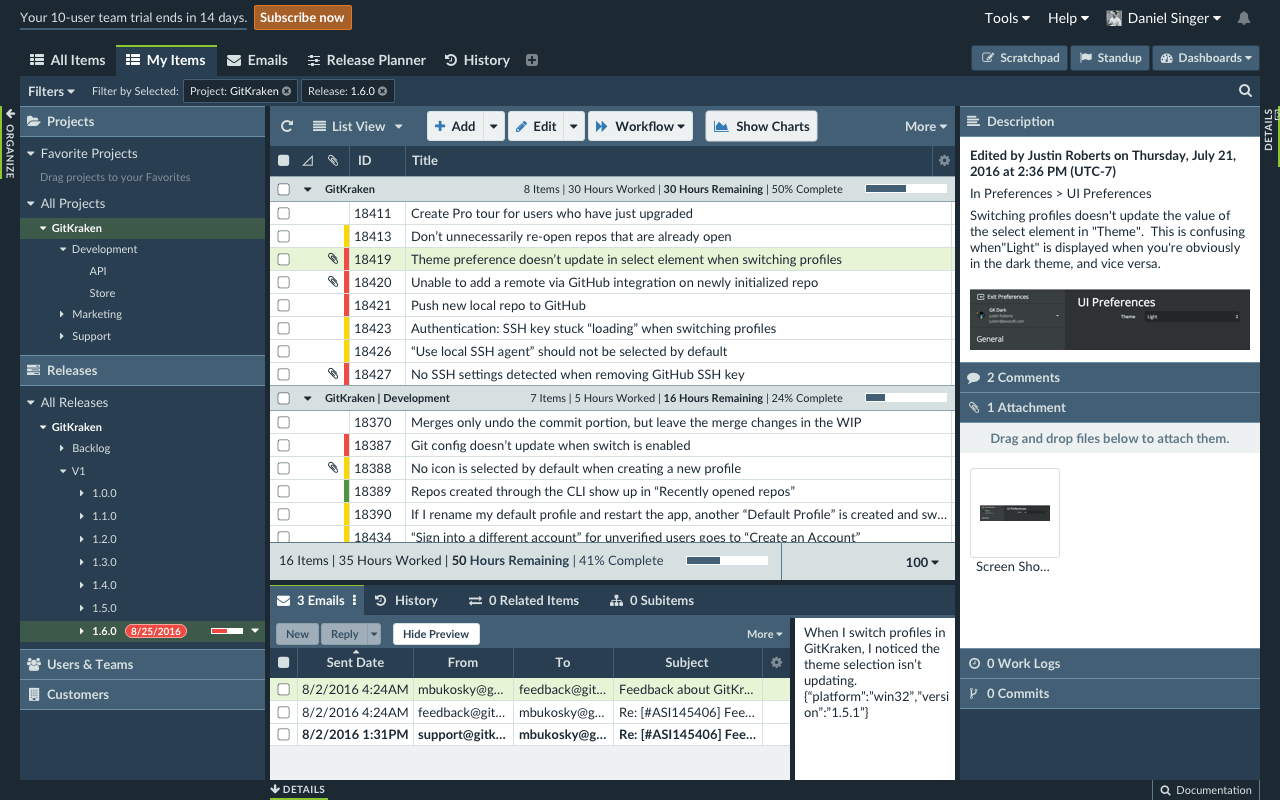Check the box for item 18411
Image resolution: width=1280 pixels, height=800 pixels.
pyautogui.click(x=284, y=213)
